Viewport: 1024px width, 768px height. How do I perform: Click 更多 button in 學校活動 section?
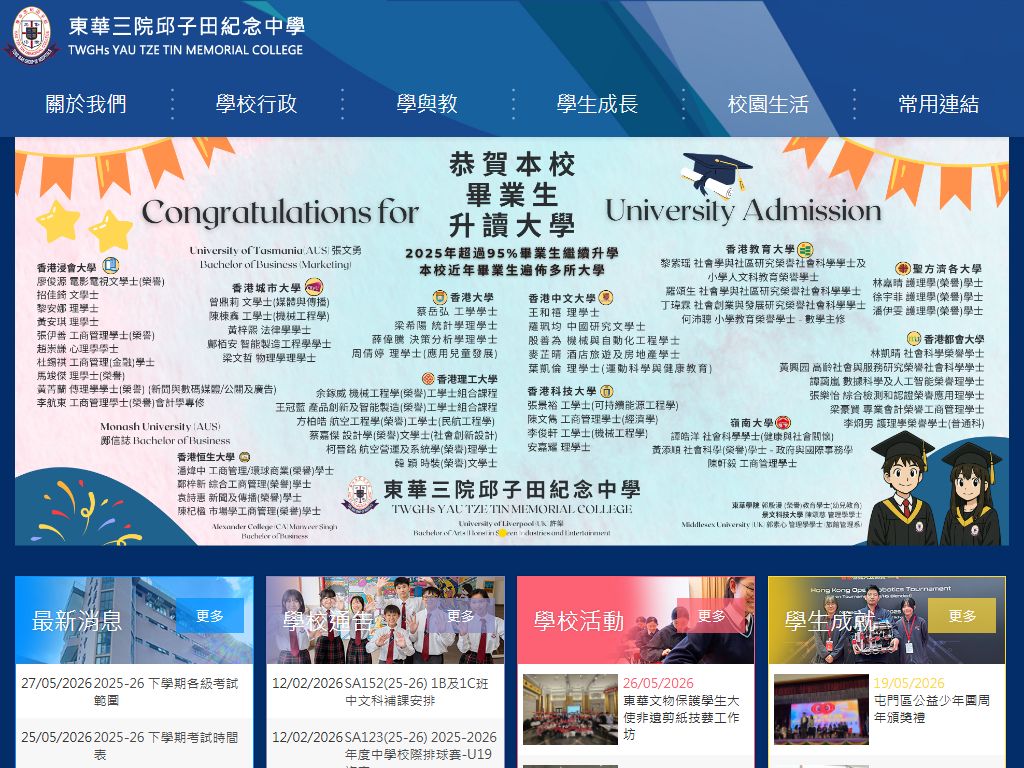coord(711,616)
